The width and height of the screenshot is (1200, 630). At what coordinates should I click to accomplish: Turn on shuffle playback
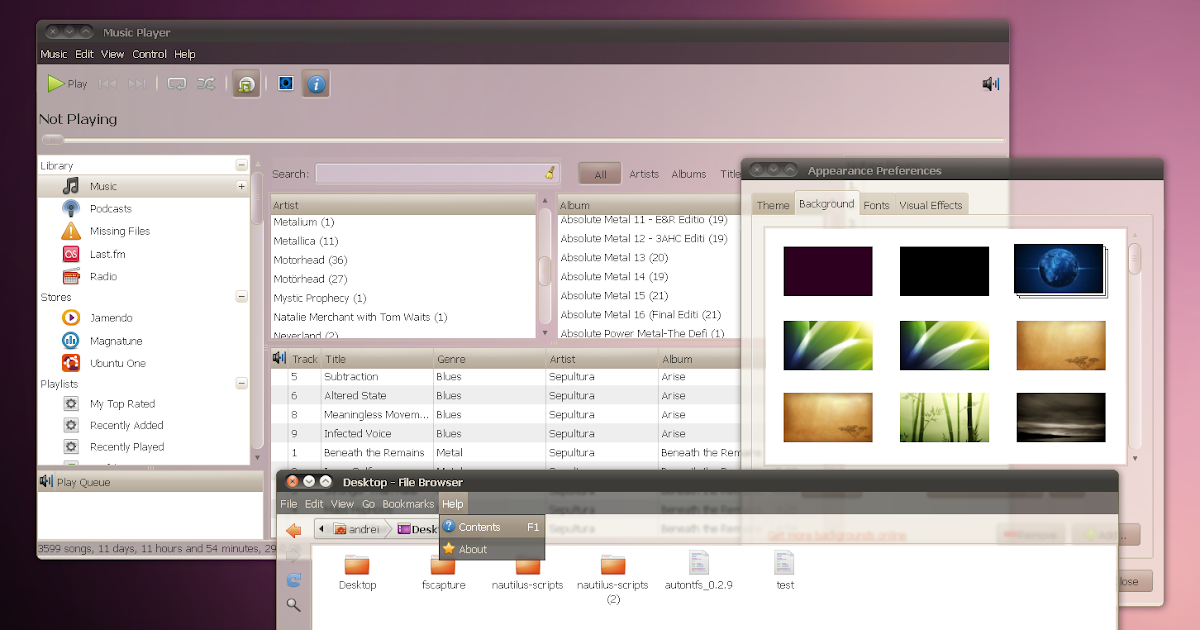pos(206,83)
